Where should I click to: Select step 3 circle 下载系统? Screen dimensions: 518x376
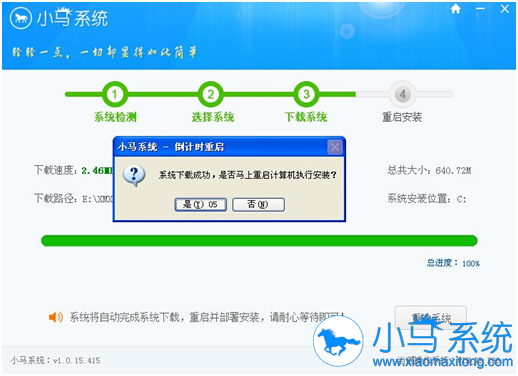coord(306,94)
